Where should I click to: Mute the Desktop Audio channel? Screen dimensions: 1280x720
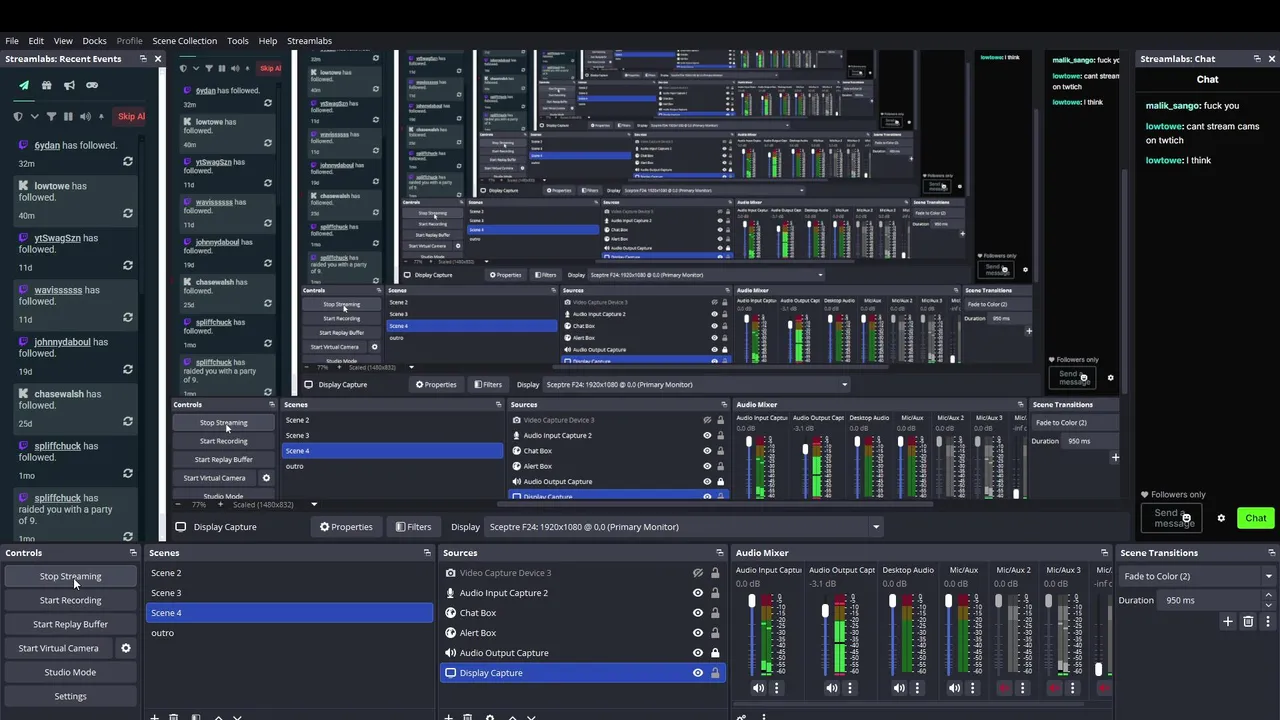899,688
